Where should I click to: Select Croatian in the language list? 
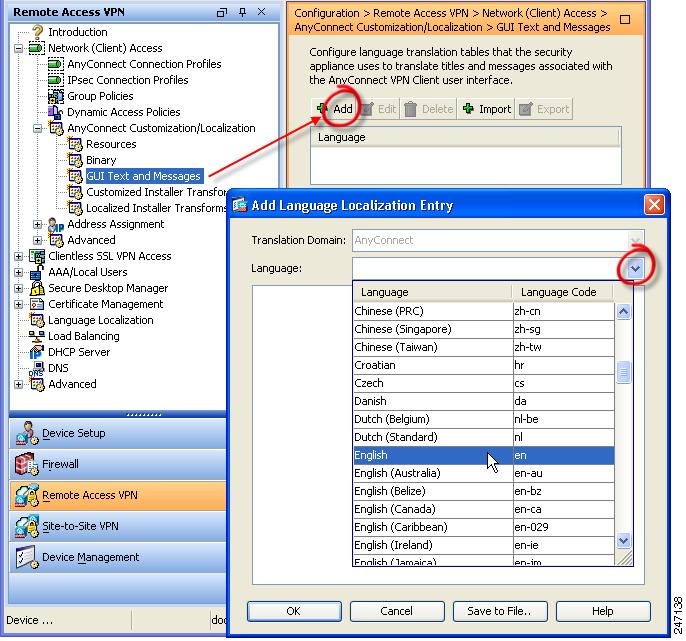483,365
